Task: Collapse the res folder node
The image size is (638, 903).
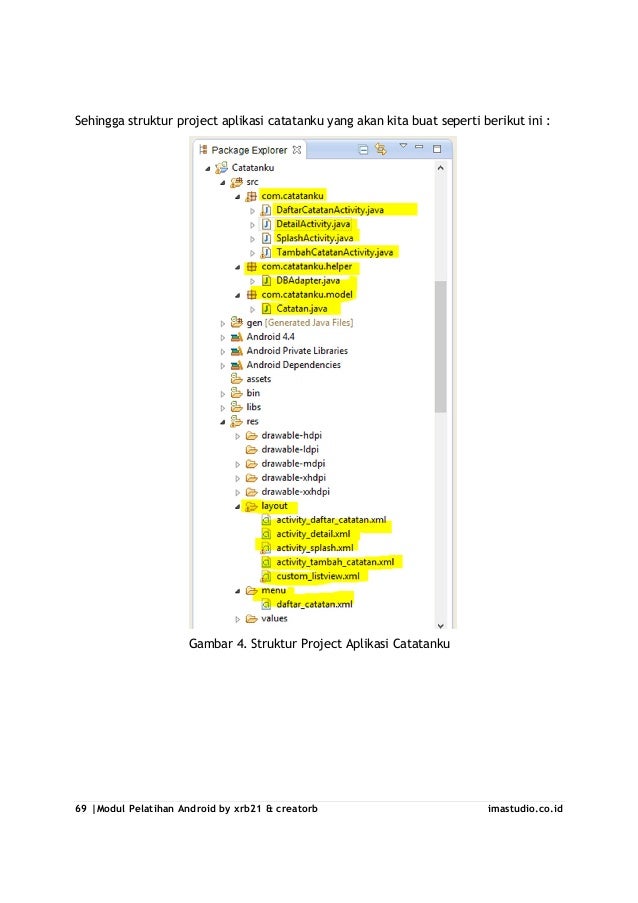Action: [x=223, y=422]
